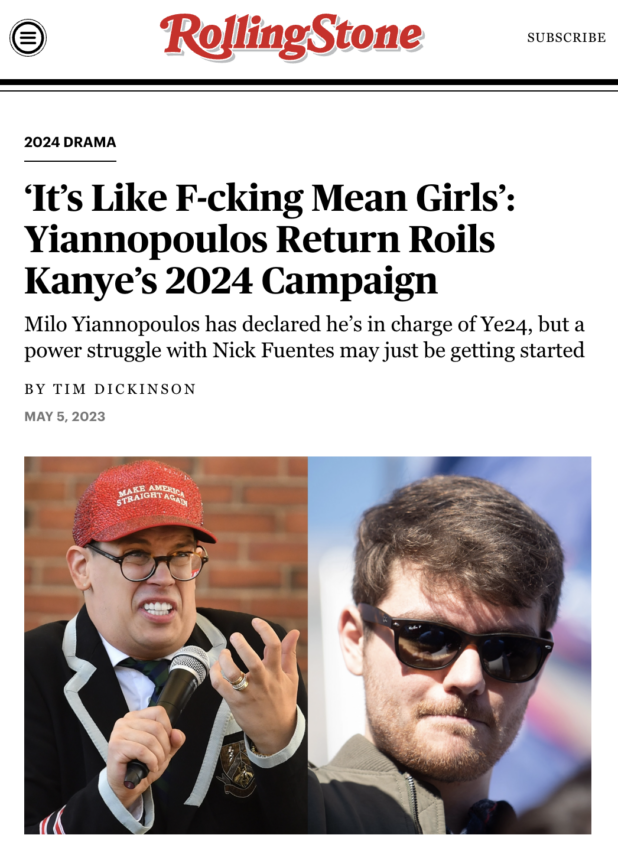618x848 pixels.
Task: Click the Subscribe link
Action: pyautogui.click(x=566, y=38)
